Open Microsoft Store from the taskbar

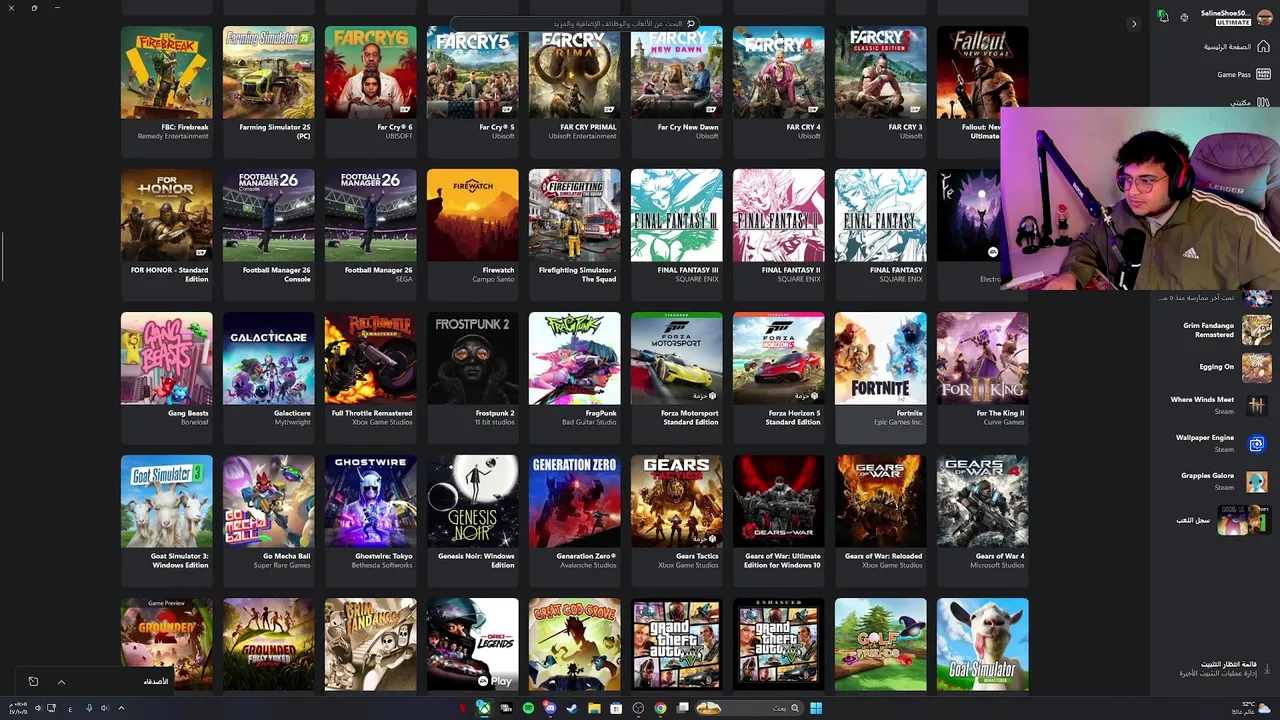[616, 708]
